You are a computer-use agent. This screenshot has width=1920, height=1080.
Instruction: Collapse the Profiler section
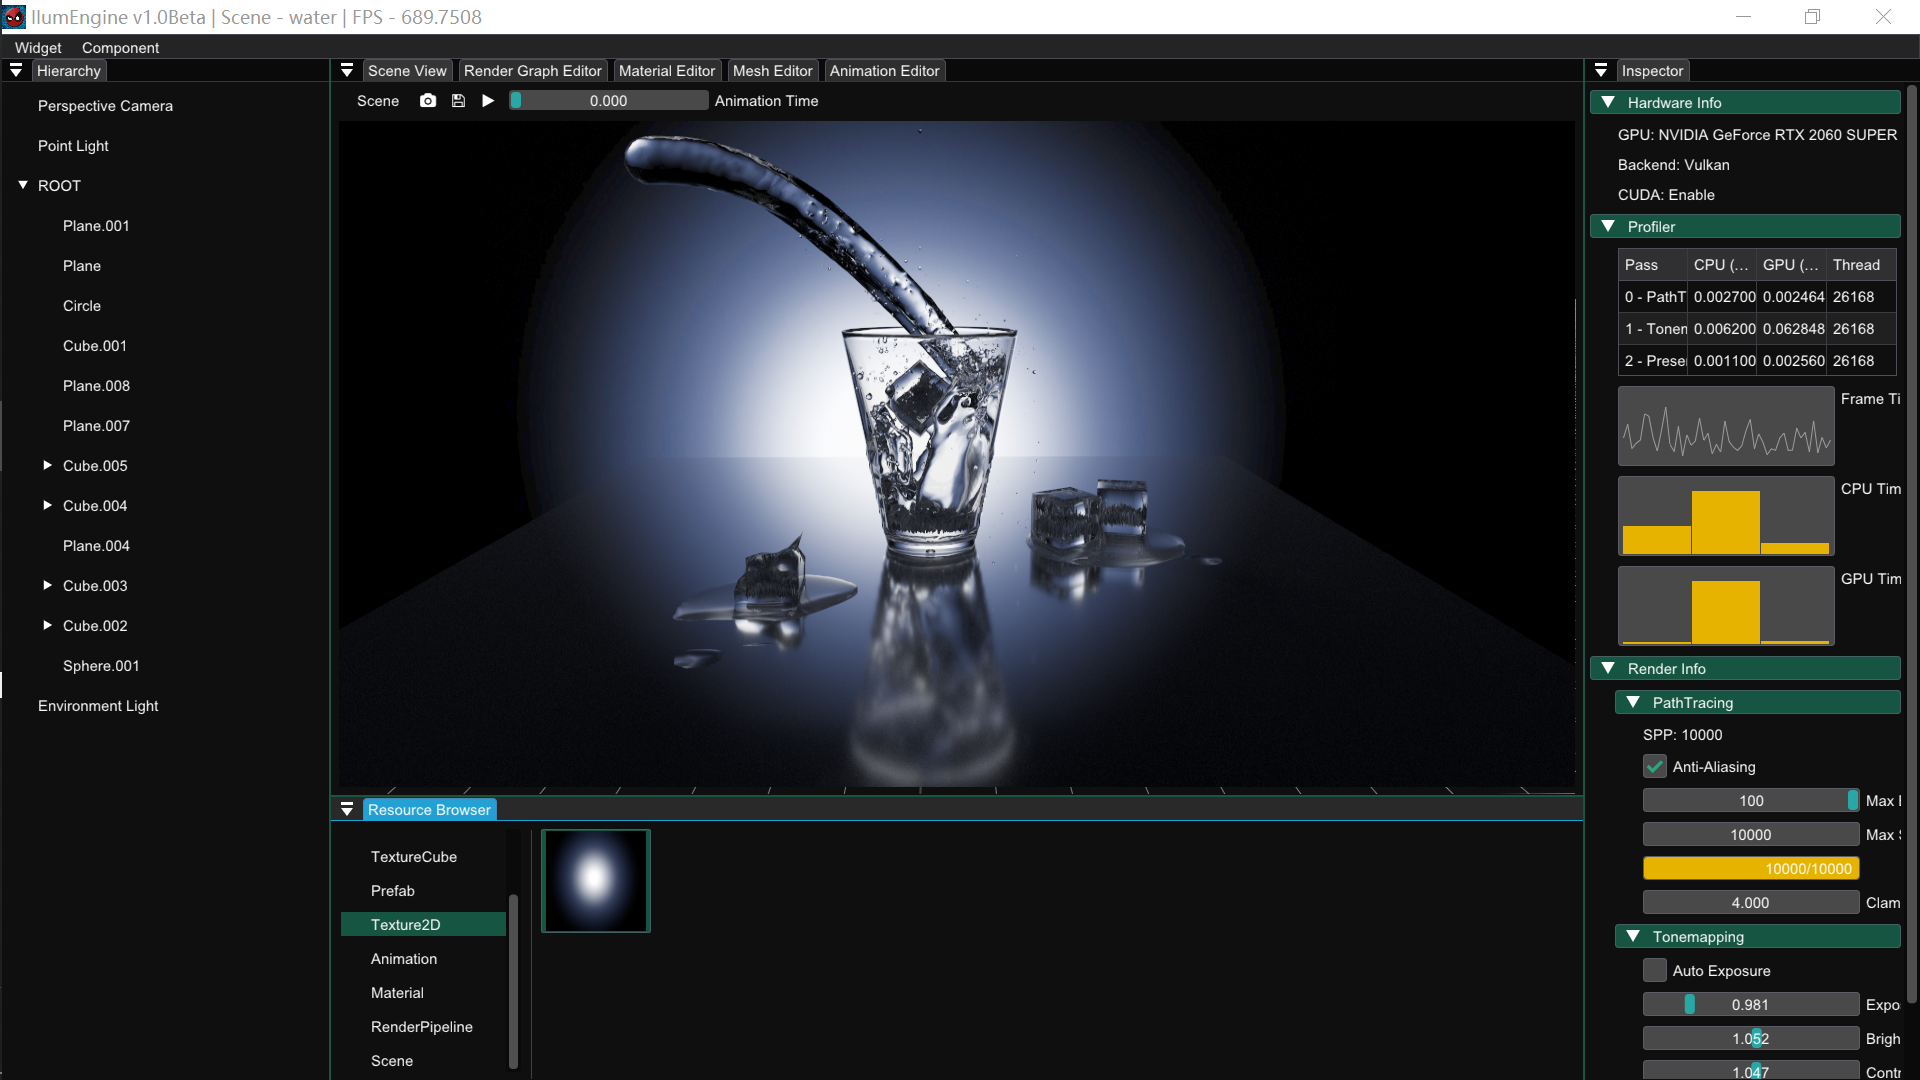(x=1608, y=227)
